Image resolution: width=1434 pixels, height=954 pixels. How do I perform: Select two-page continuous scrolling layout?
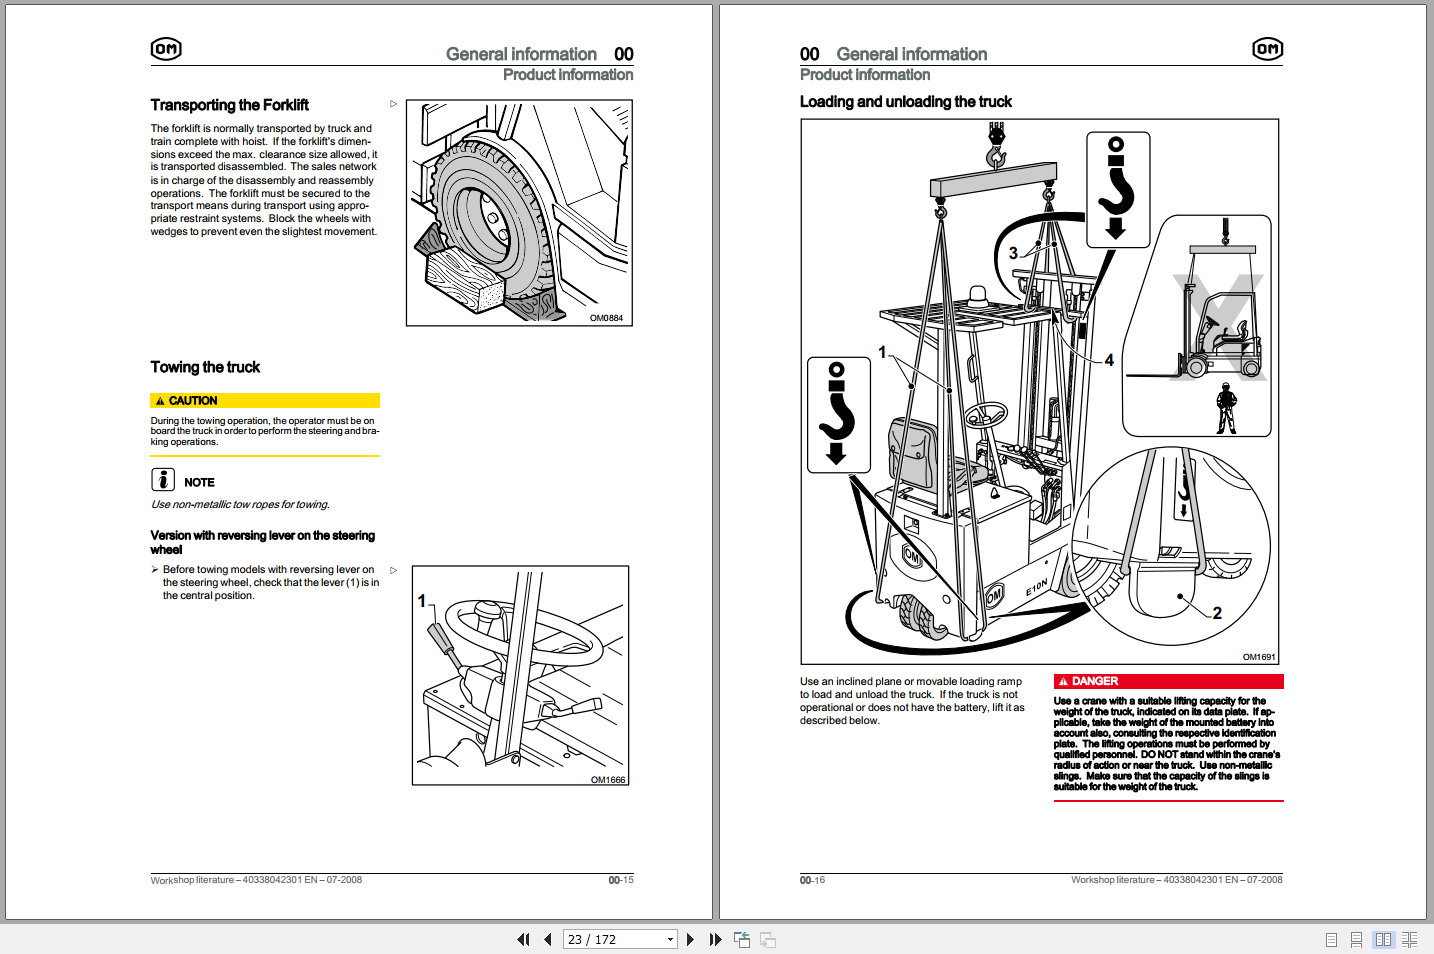[1409, 939]
